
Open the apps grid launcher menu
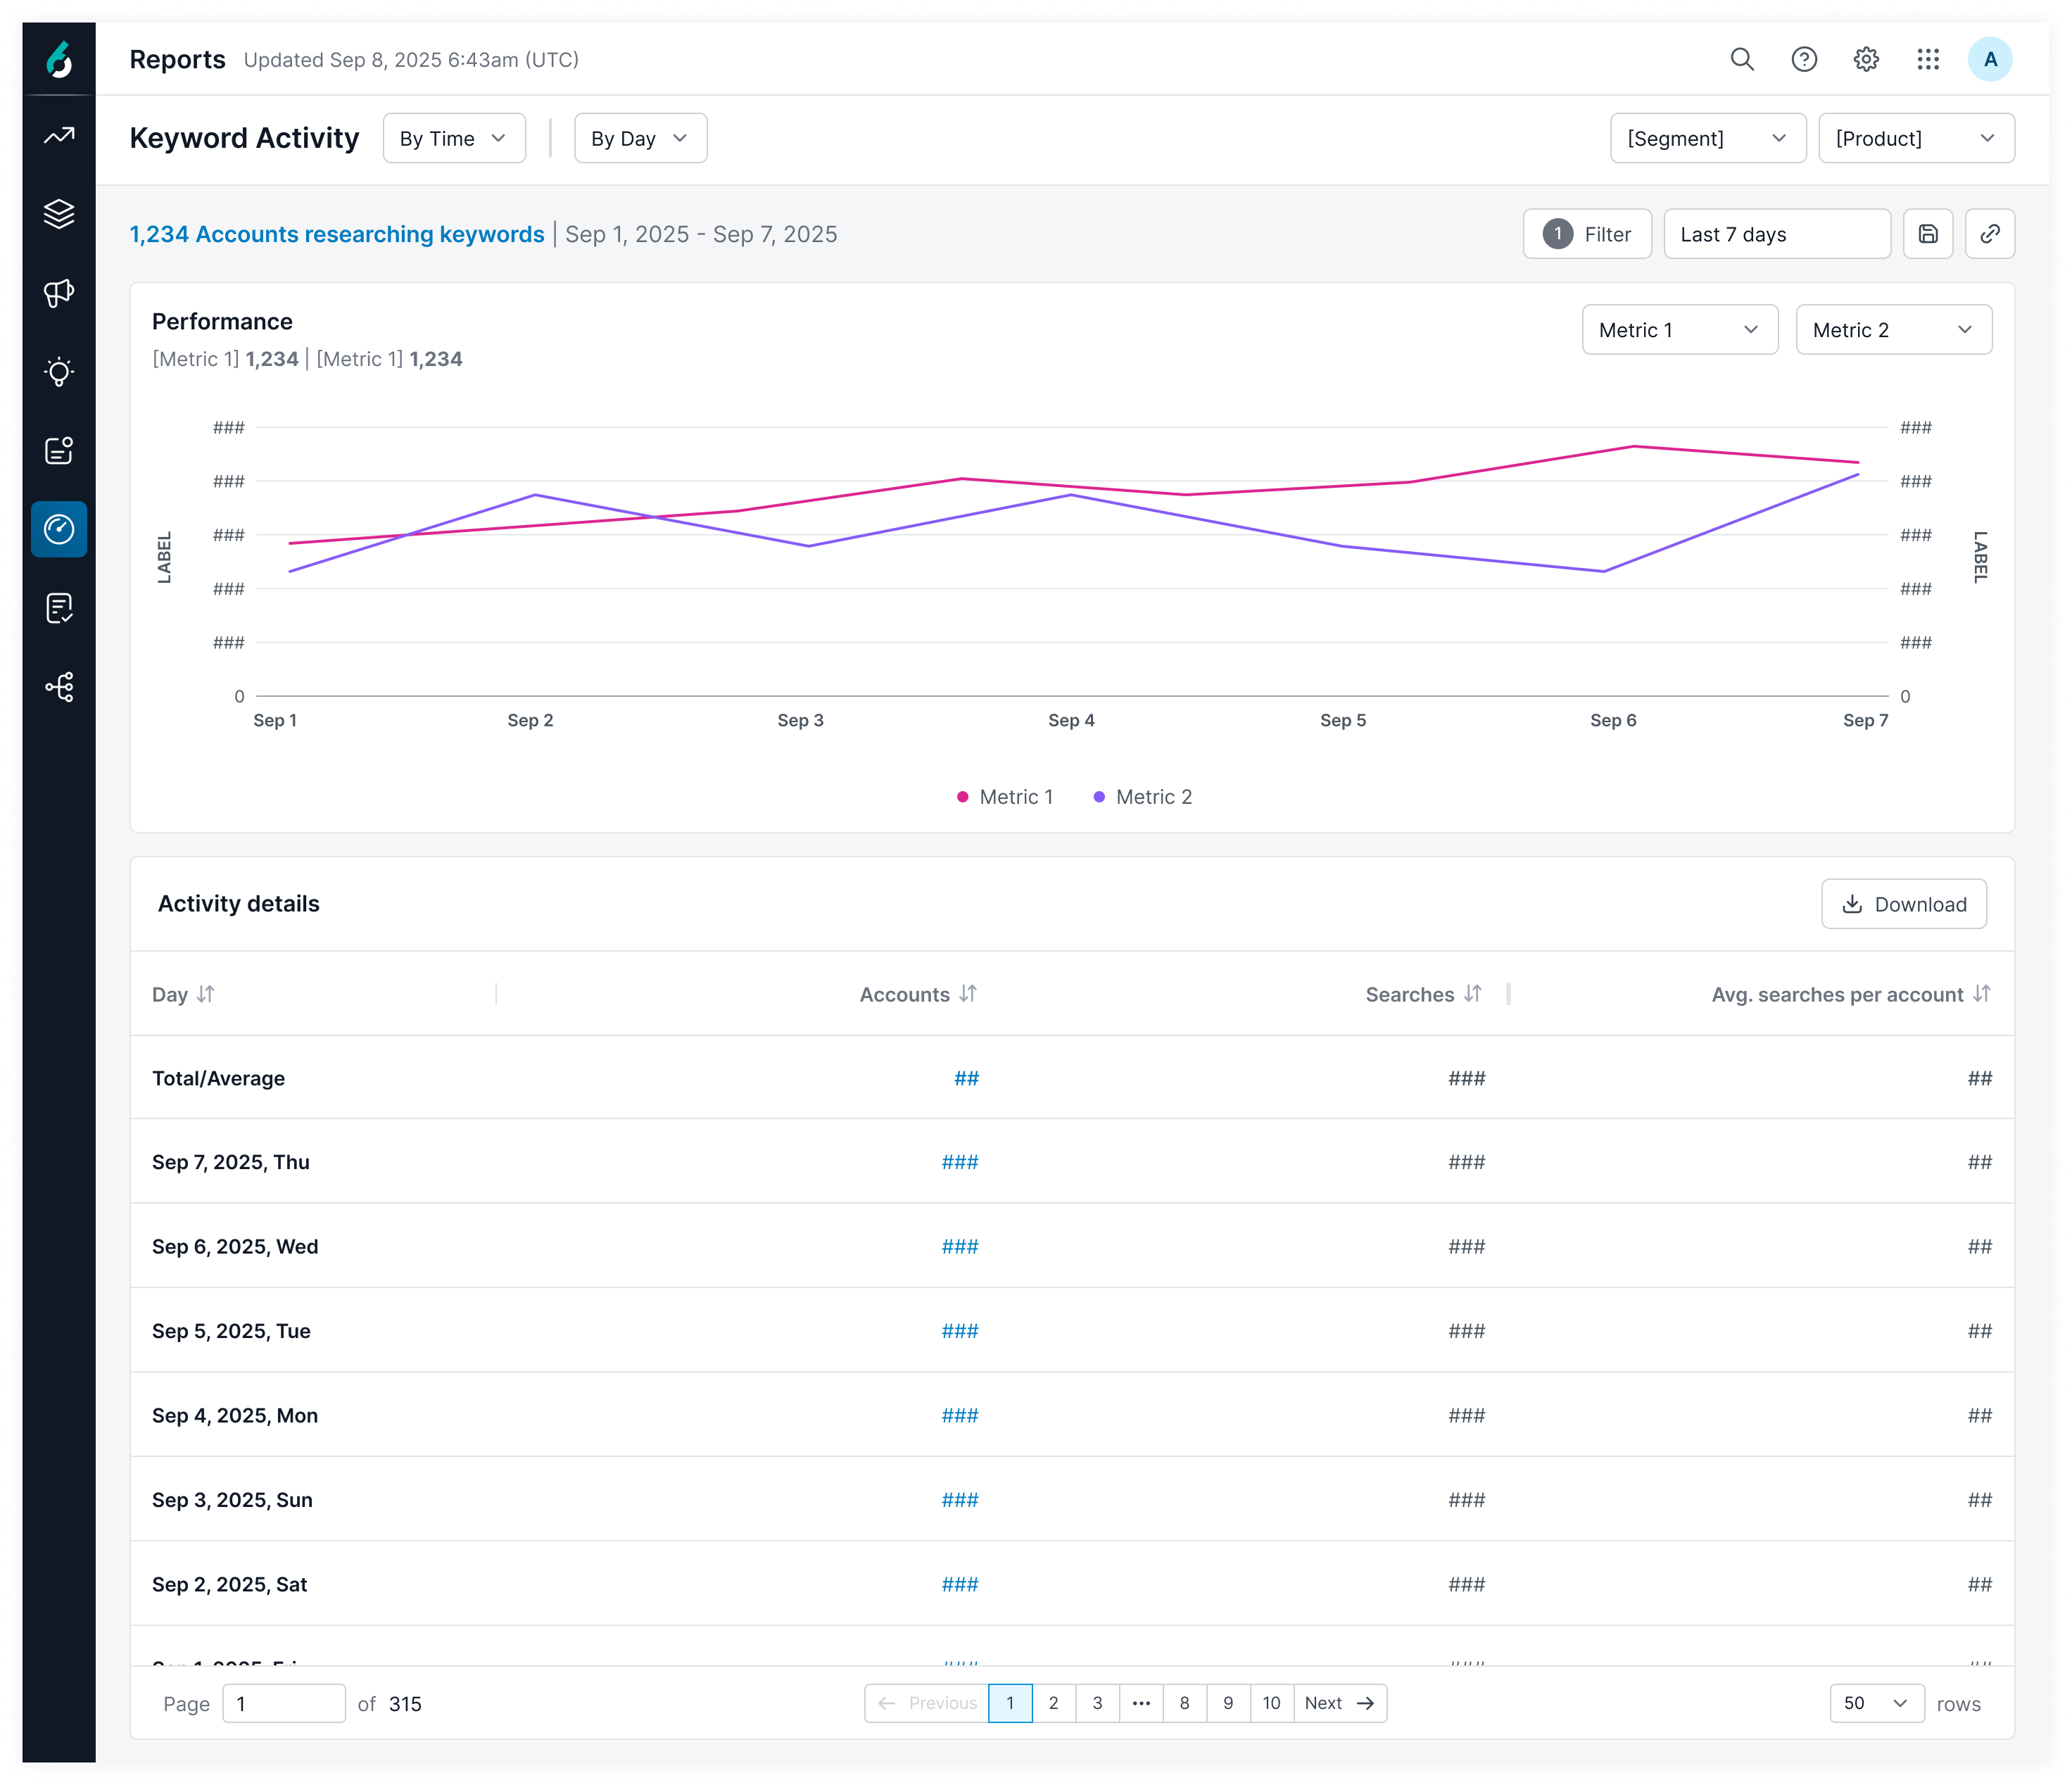coord(1928,59)
